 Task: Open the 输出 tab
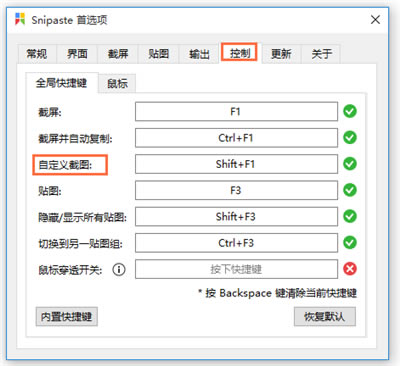click(x=199, y=54)
